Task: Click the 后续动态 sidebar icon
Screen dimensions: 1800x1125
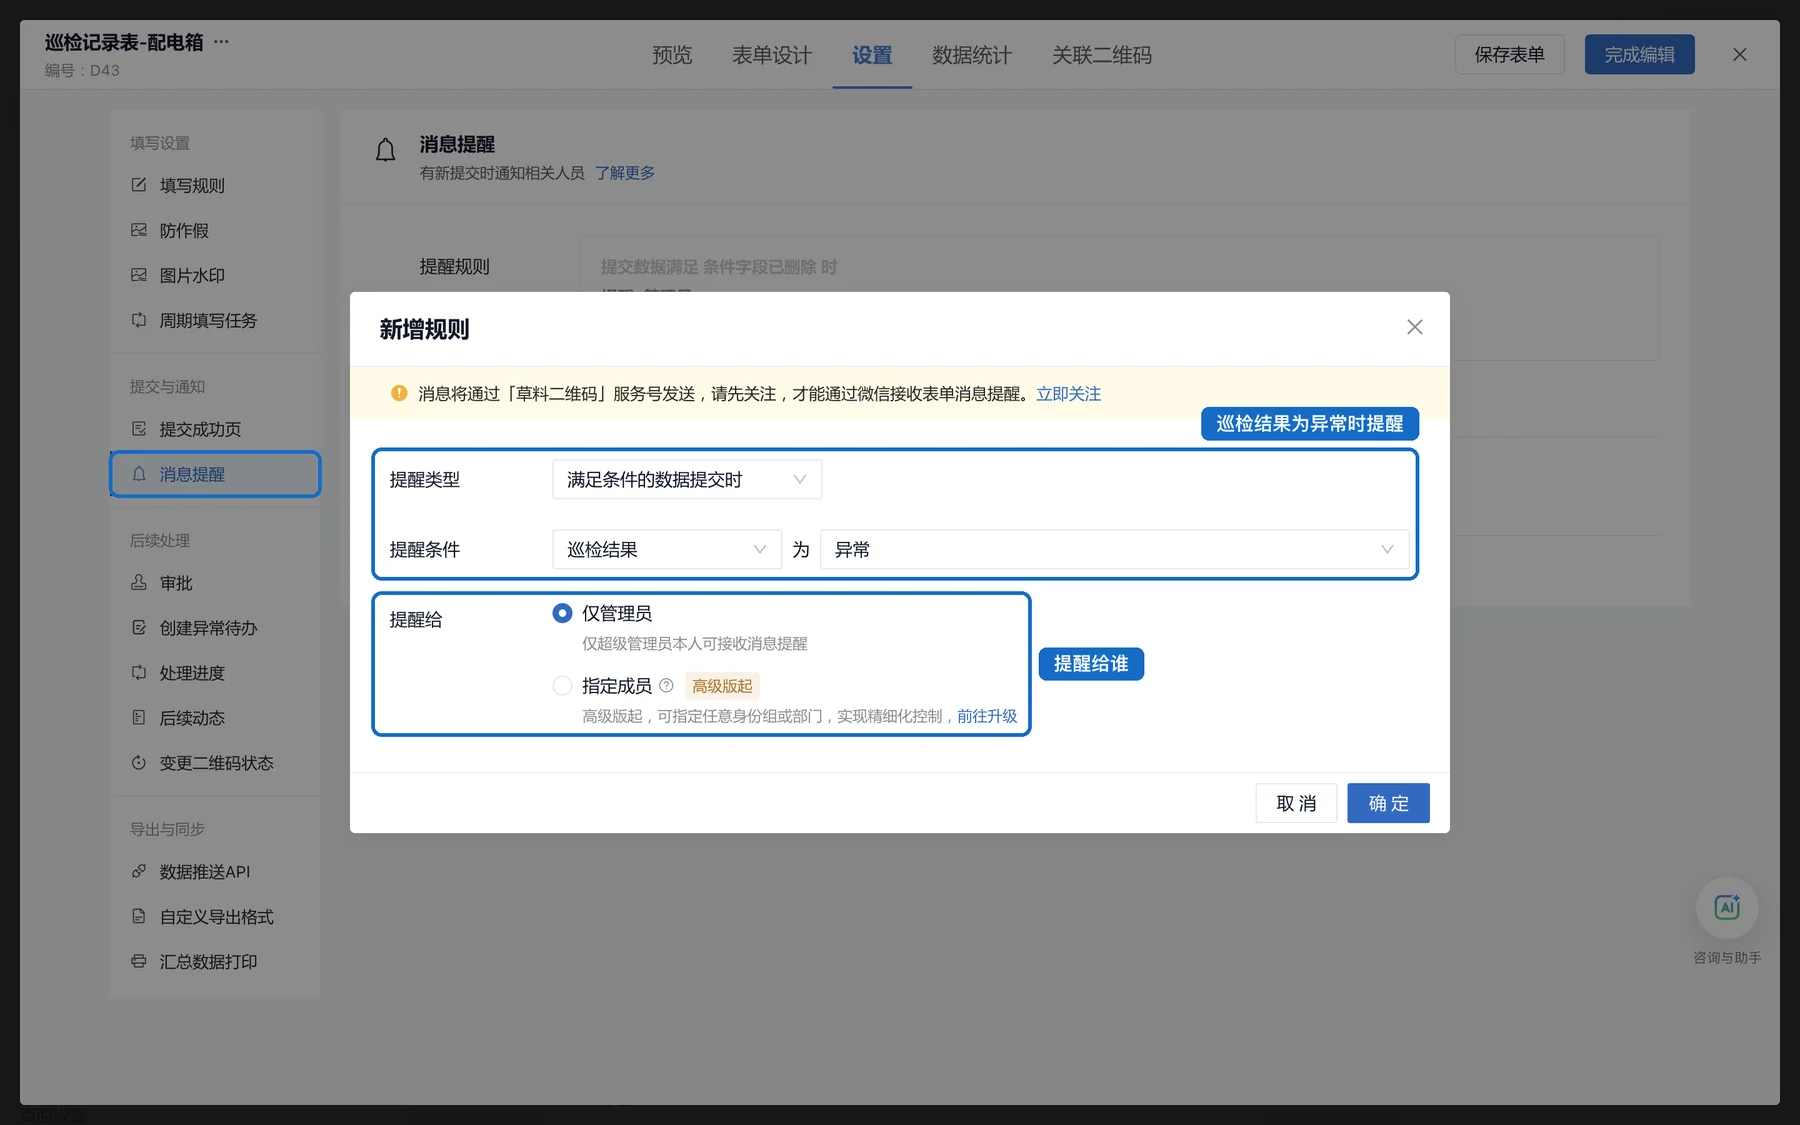Action: pos(139,718)
